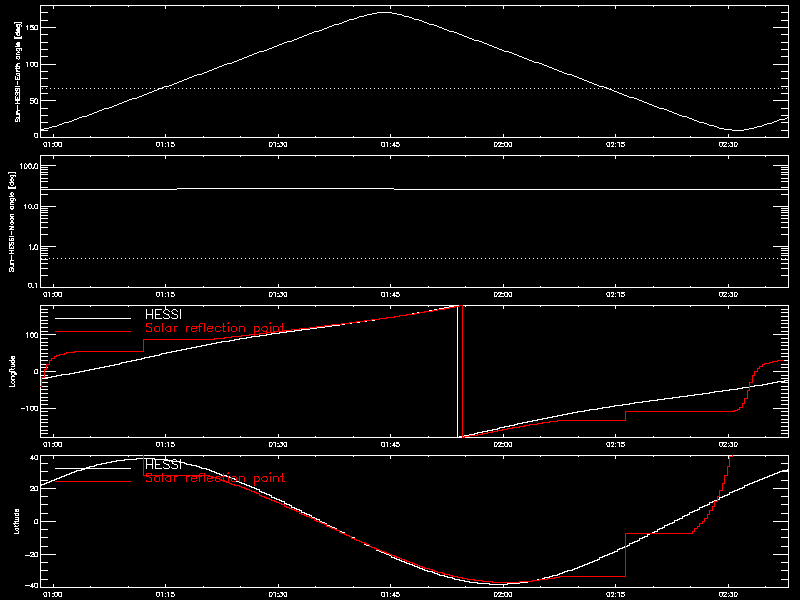Select 'Solar reflection point' legend in Longitude plot
The height and width of the screenshot is (600, 800).
coord(215,328)
